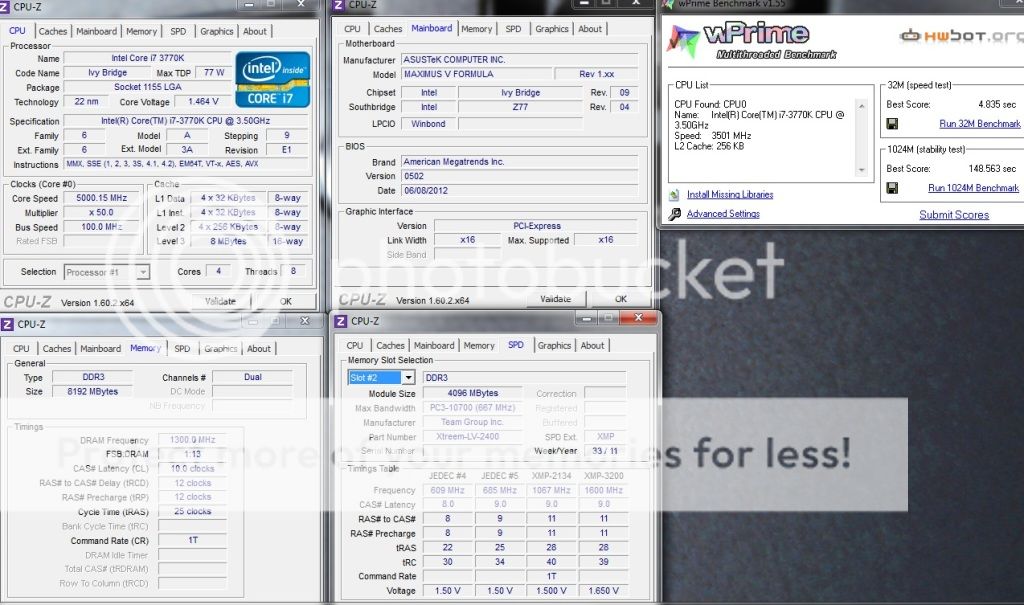
Task: Click OK in the processor CPU-Z window
Action: coord(286,301)
